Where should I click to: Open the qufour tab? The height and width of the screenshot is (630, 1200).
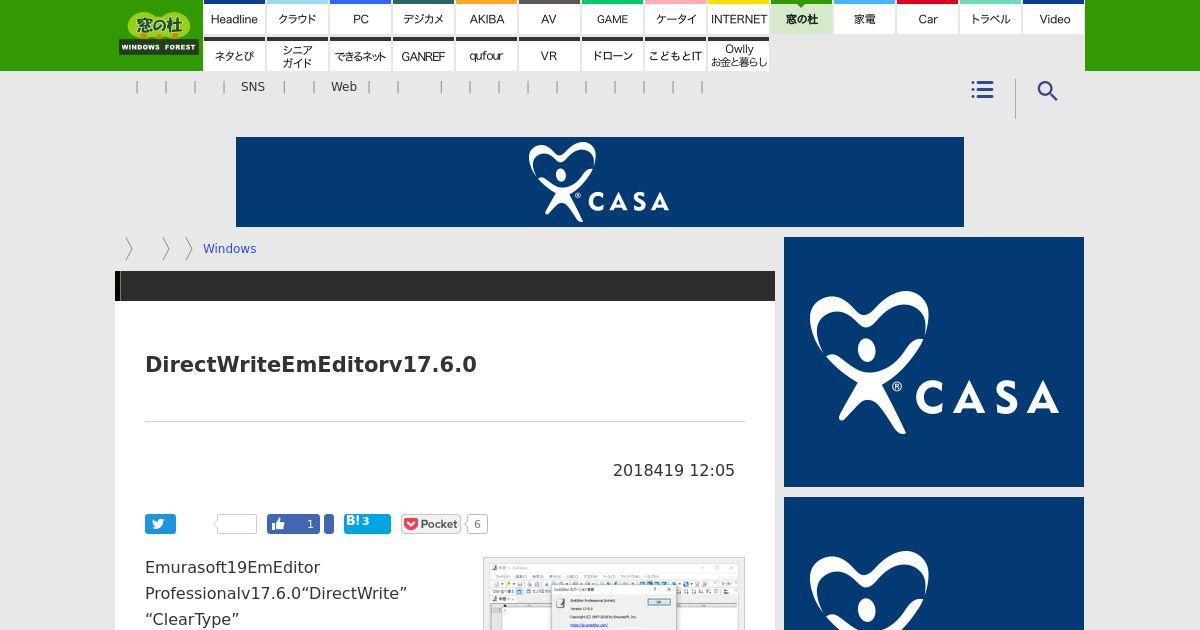point(486,55)
